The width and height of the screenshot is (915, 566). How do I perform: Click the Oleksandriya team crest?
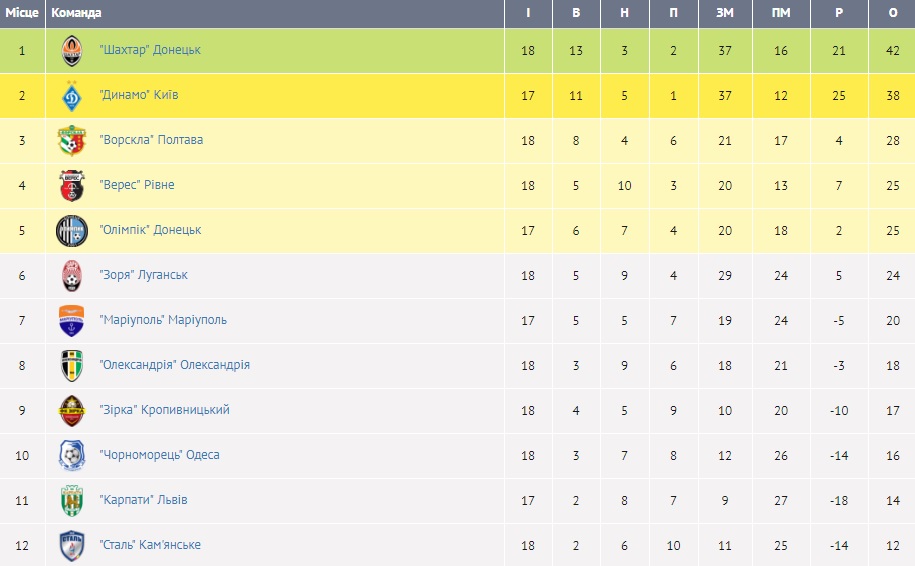(72, 365)
